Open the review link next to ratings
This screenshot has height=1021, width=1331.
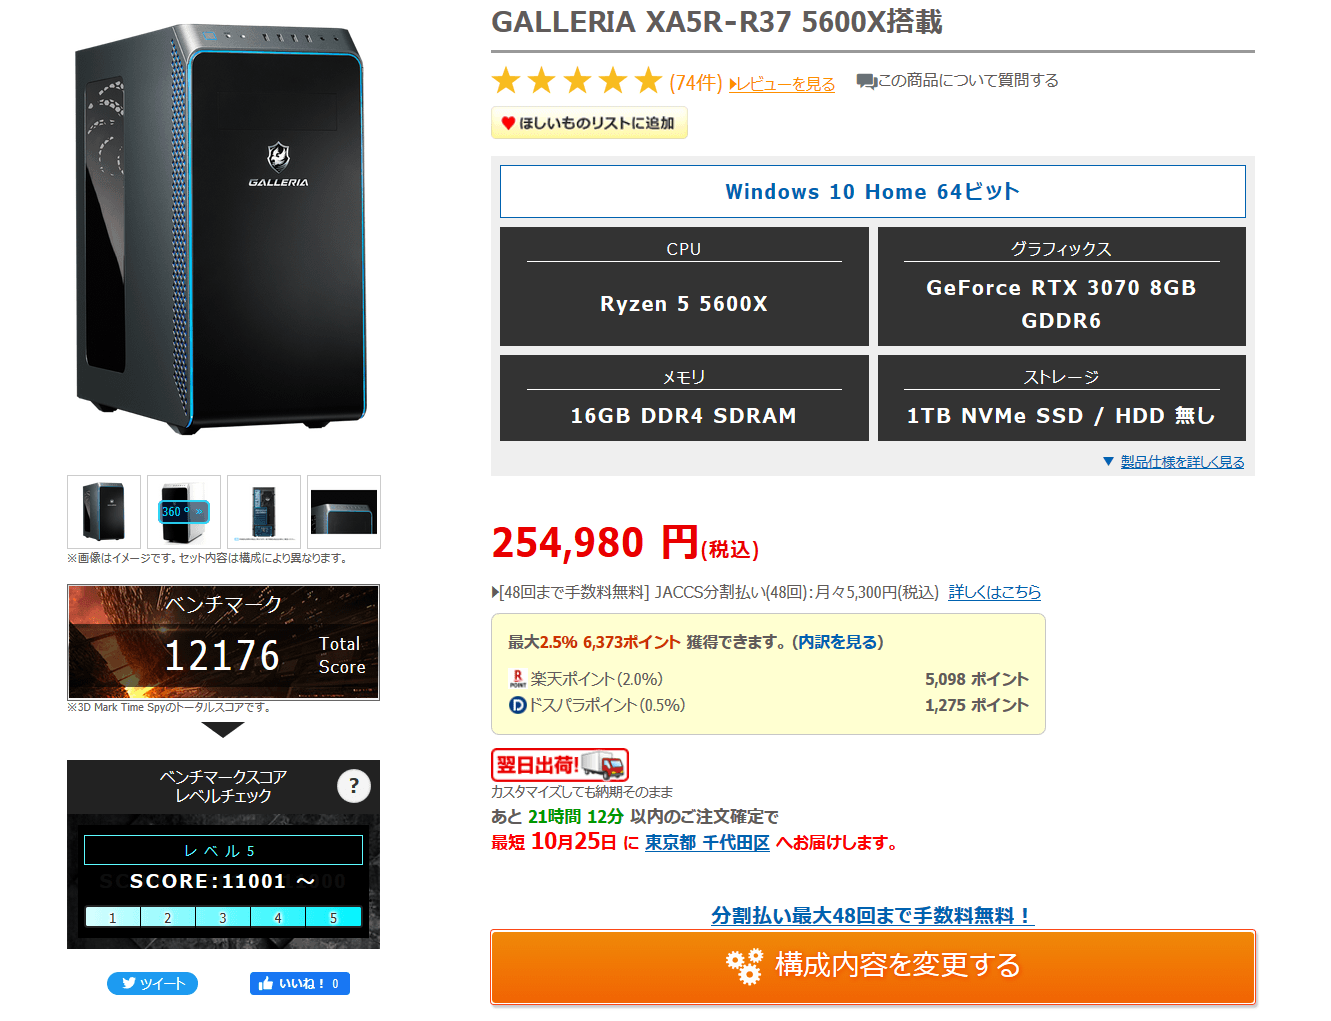point(782,84)
